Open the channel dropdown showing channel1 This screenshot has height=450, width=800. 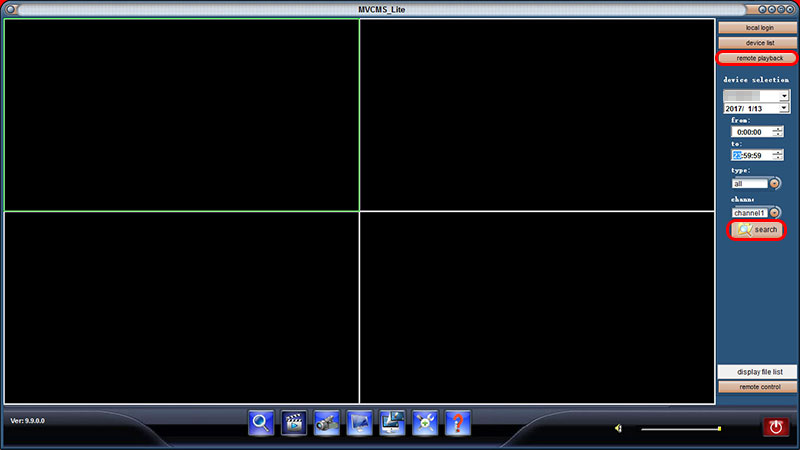point(774,212)
